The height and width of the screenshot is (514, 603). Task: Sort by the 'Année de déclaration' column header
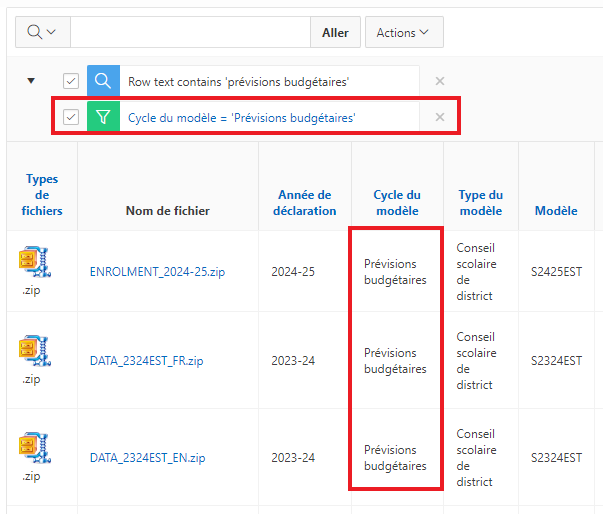tap(304, 203)
